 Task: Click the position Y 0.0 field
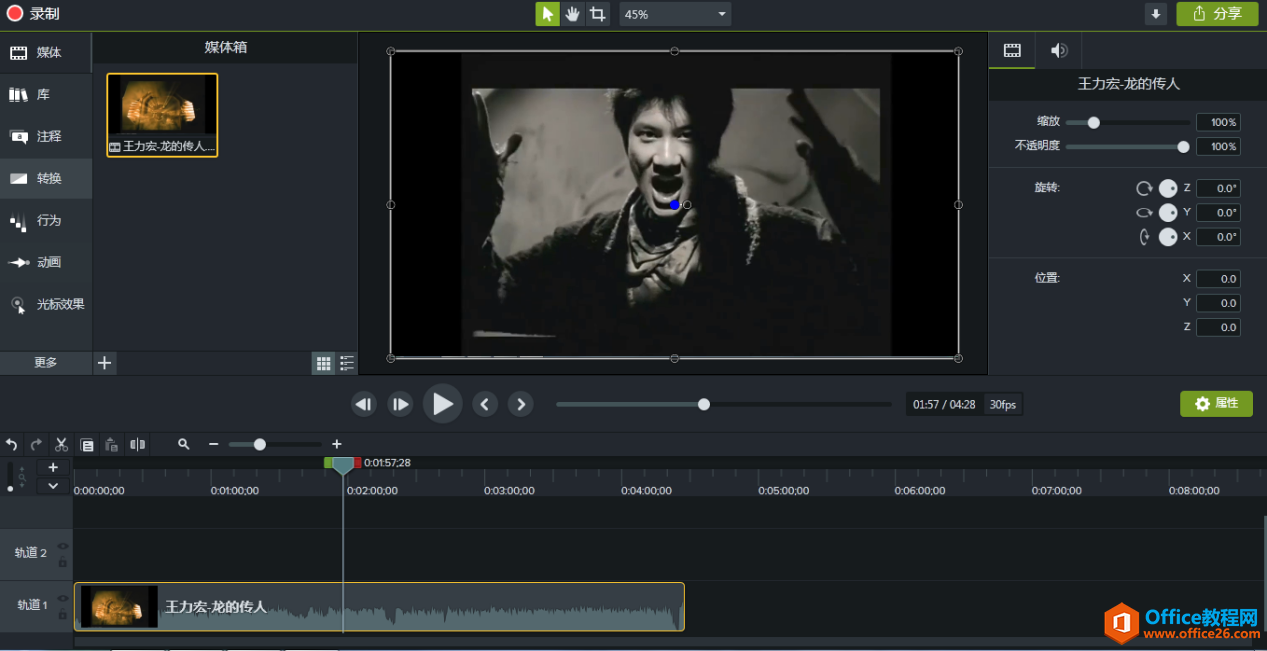[1218, 303]
